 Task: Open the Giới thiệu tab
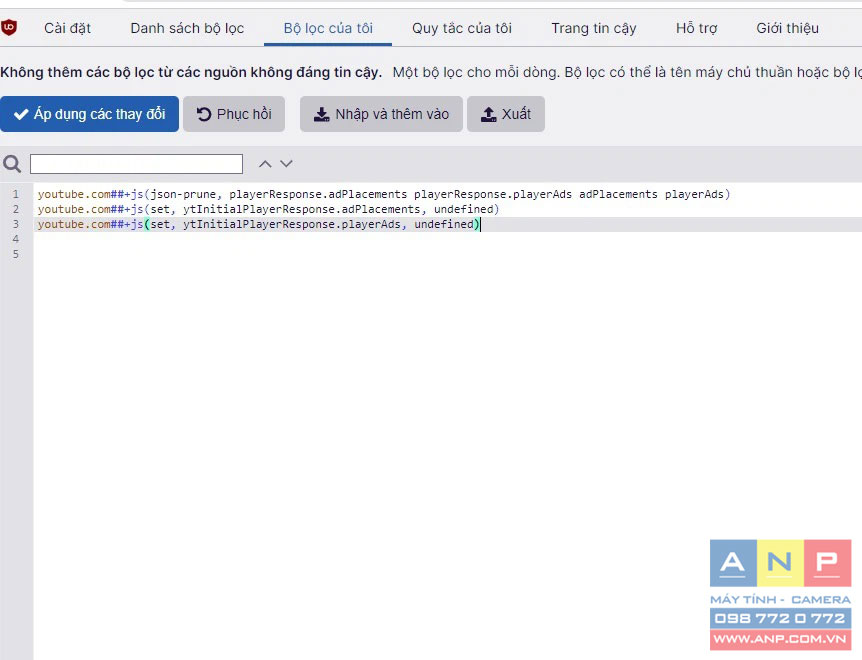787,28
